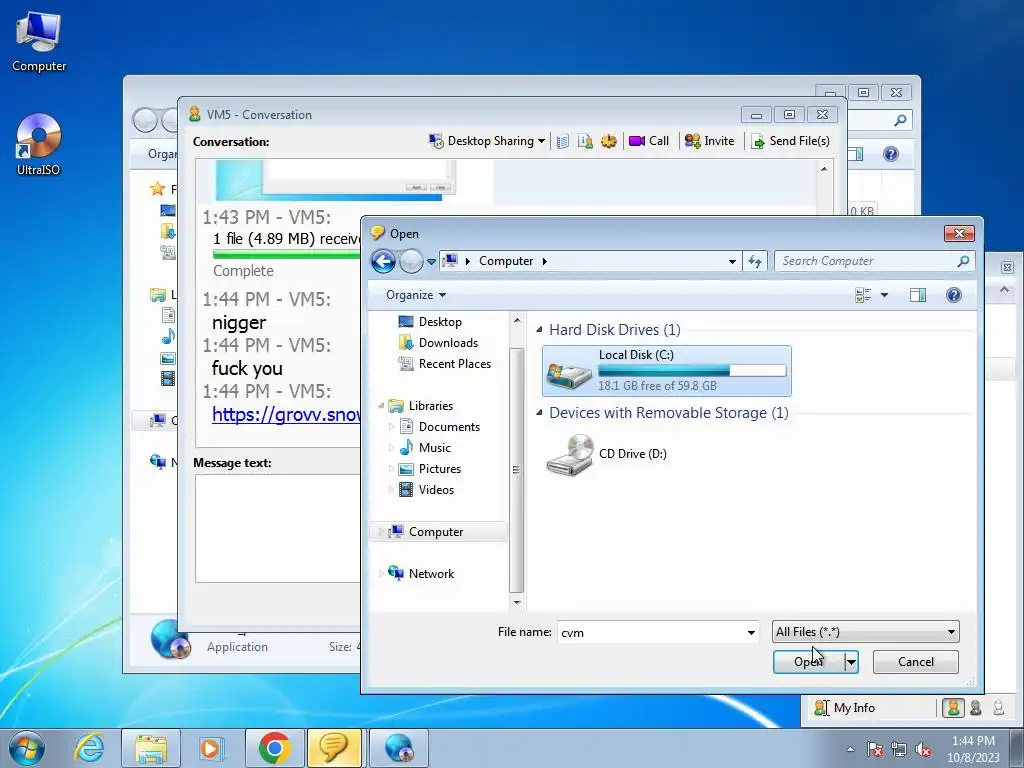Select Downloads in the navigation pane
1024x768 pixels.
(438, 343)
